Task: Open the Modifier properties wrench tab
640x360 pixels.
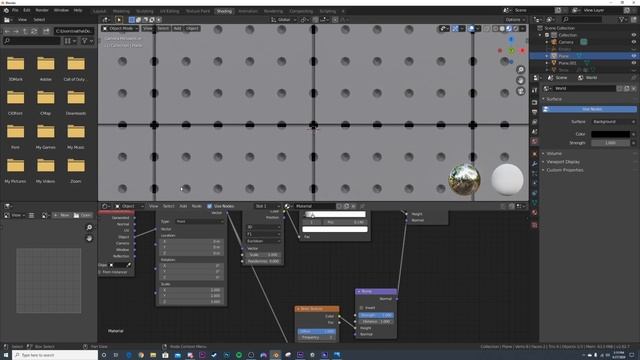Action: 534,163
